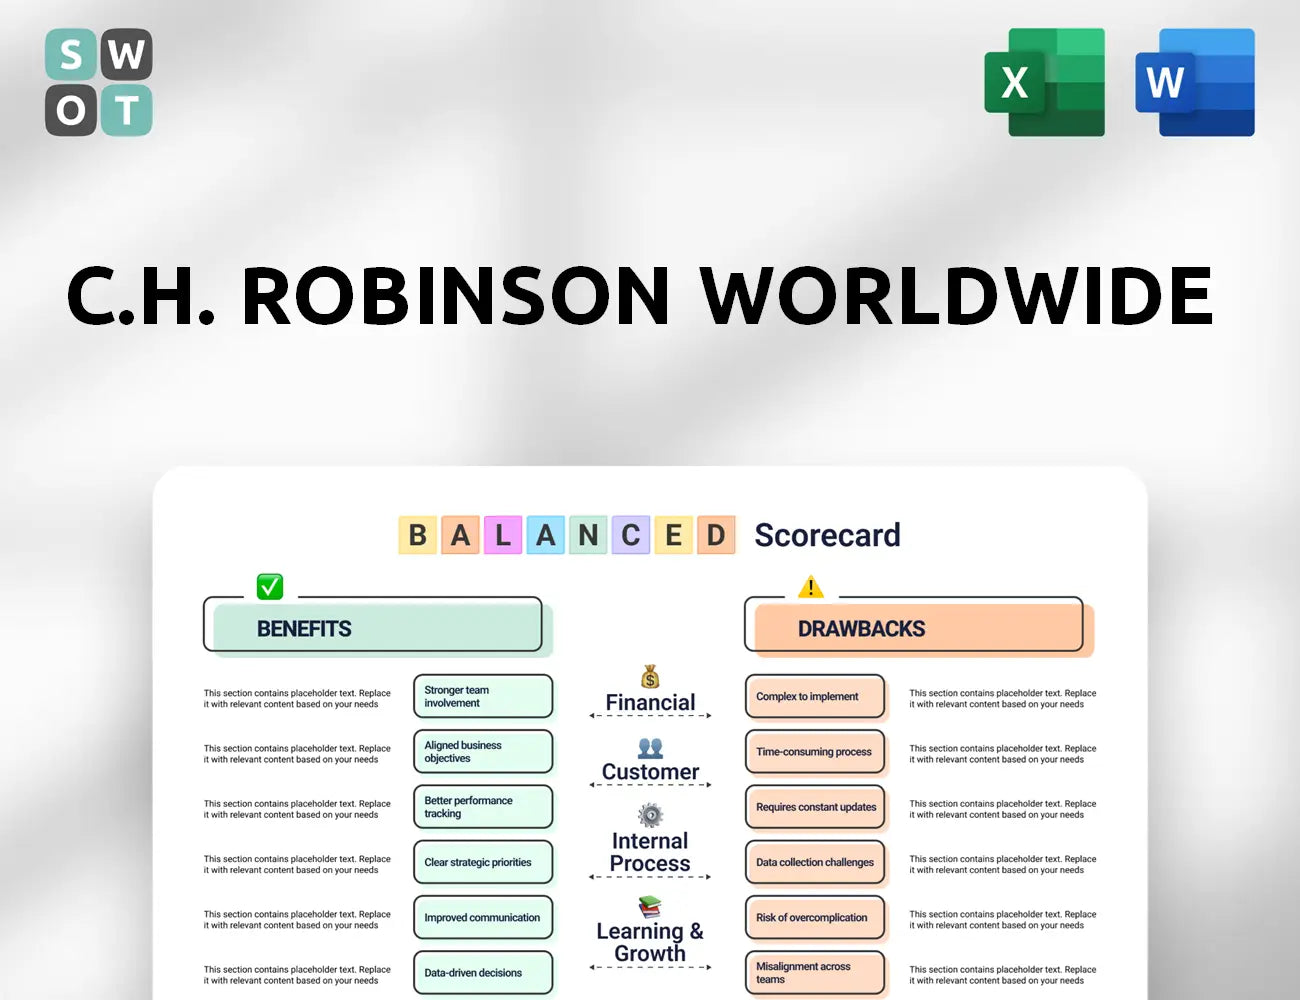
Task: Click the Microsoft Word icon
Action: click(1195, 82)
